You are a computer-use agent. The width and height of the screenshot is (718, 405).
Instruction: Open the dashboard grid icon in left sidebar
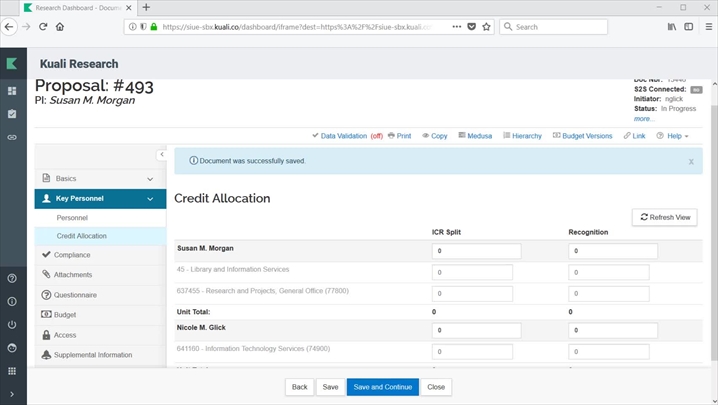(12, 91)
